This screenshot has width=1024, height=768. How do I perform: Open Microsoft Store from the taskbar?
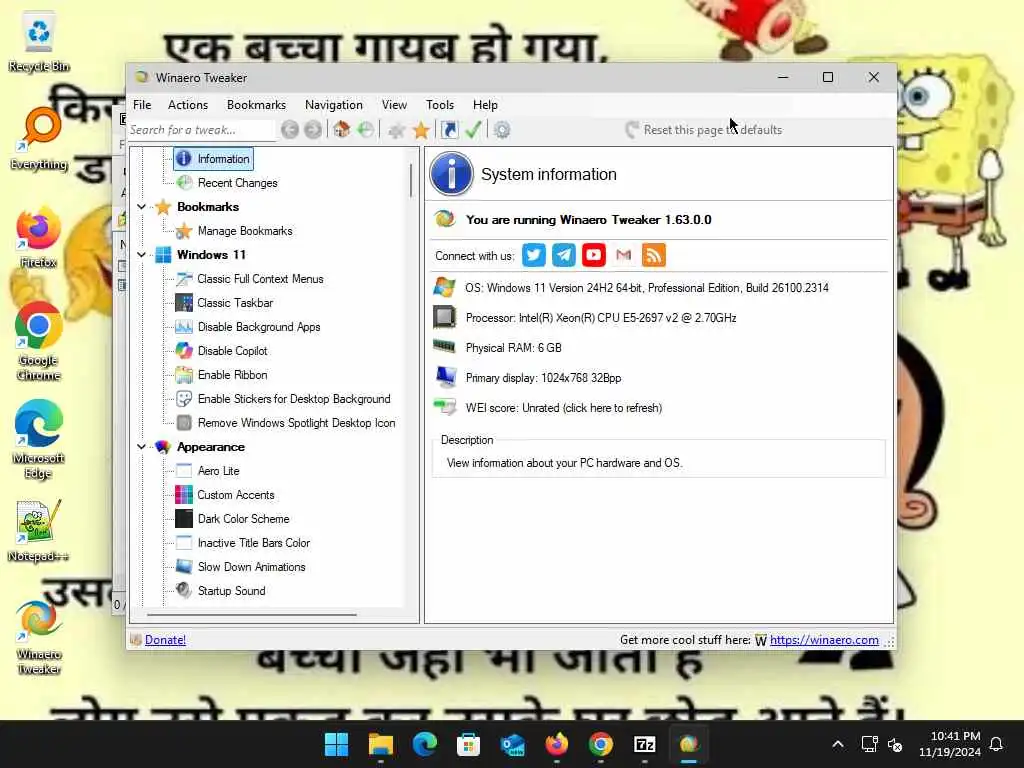pos(468,744)
